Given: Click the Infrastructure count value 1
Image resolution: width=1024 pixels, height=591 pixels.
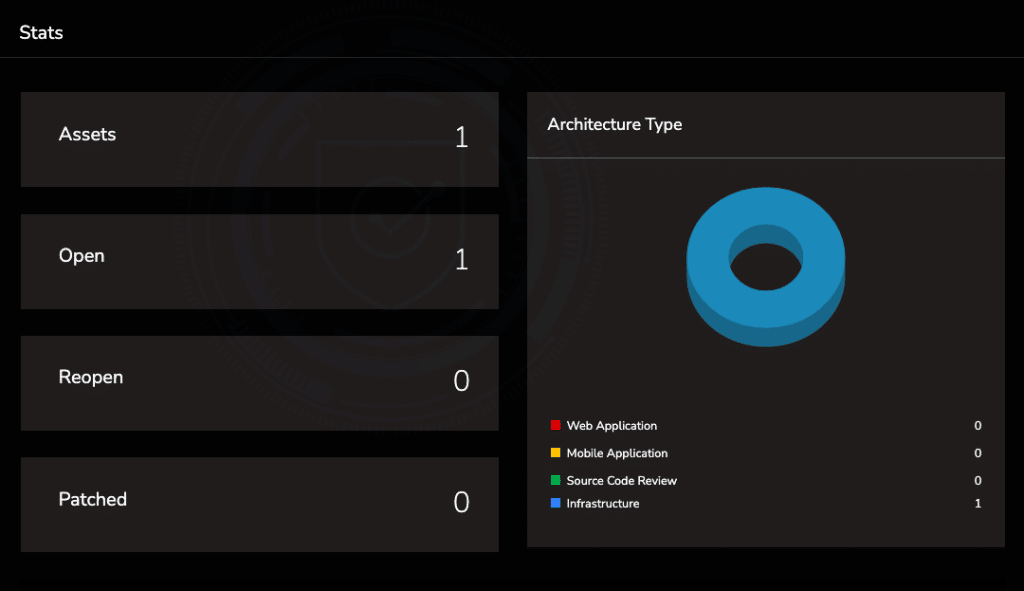Looking at the screenshot, I should tap(978, 503).
